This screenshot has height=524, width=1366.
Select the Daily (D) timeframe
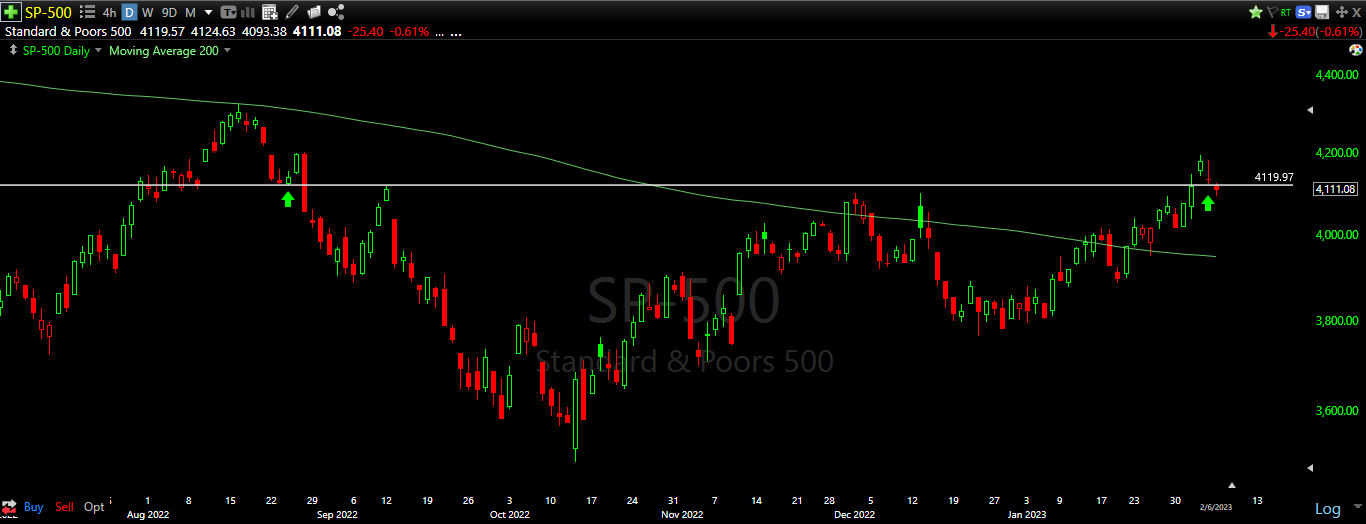[129, 13]
